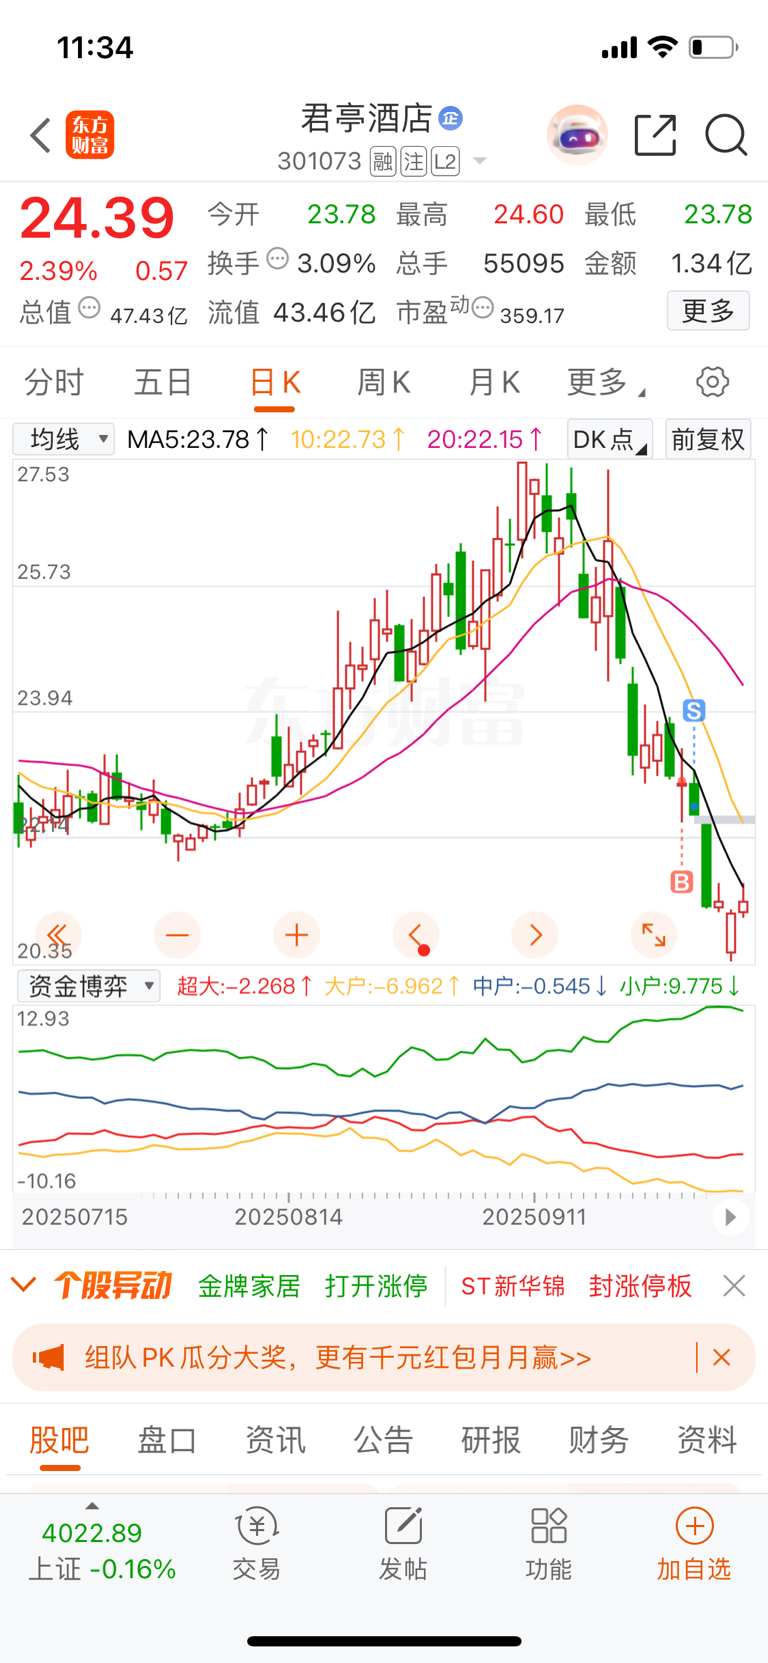Tap the share export icon
Viewport: 768px width, 1663px height.
[656, 135]
